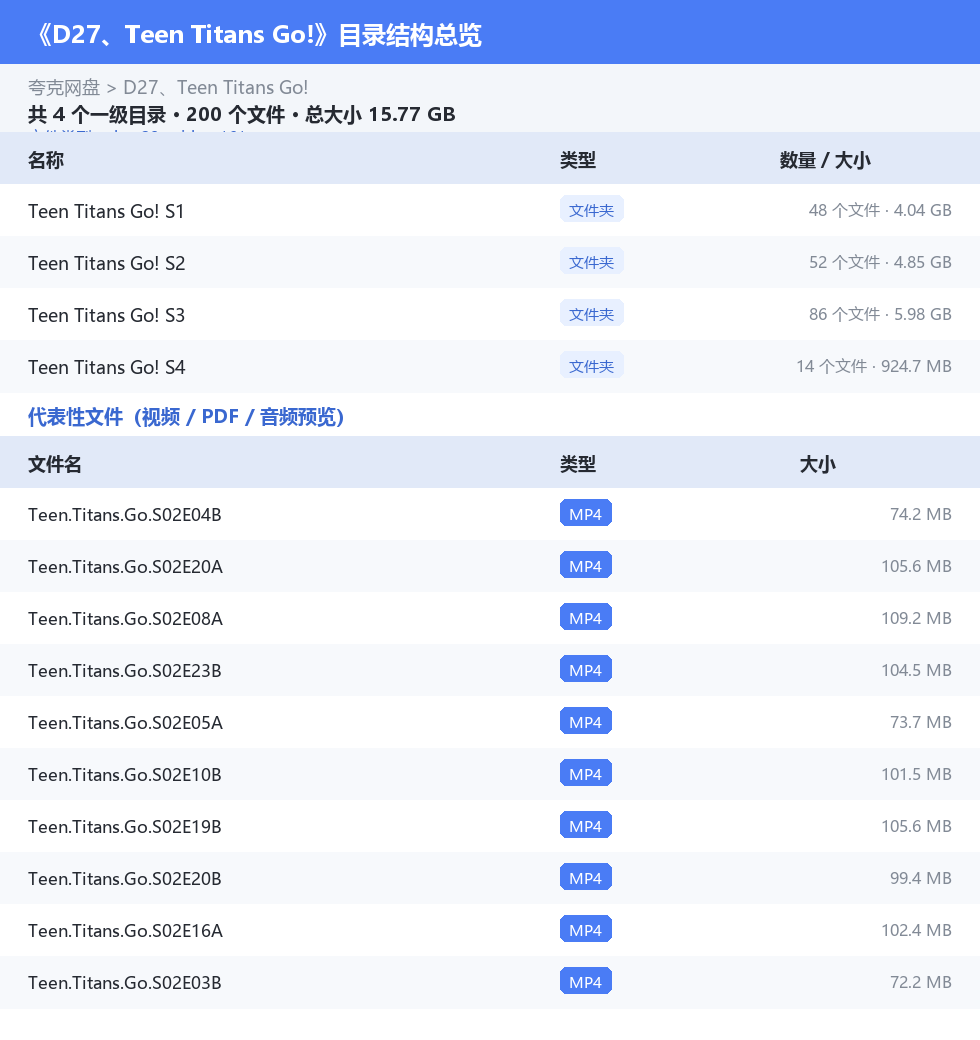Click 类型 header in the 文件名 table
This screenshot has height=1040, width=980.
[578, 464]
